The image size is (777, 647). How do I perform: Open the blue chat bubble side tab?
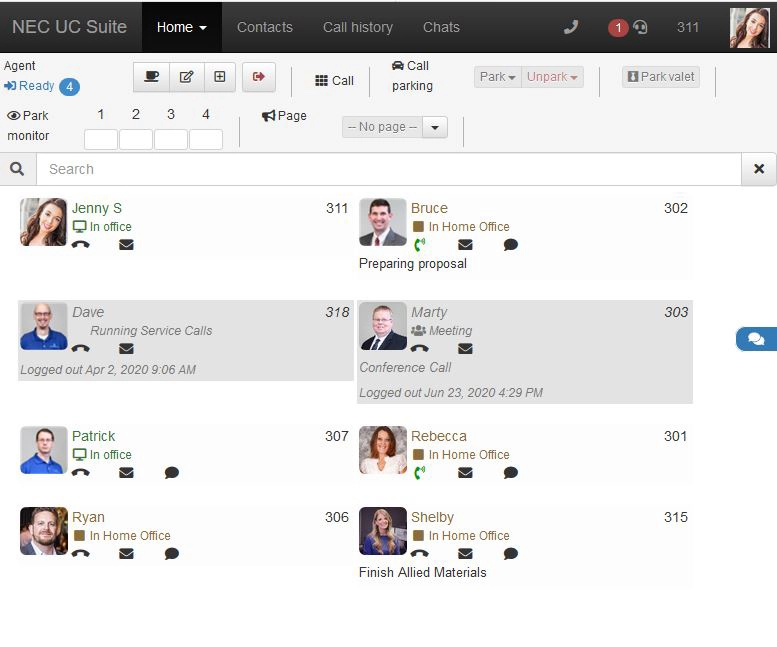[756, 339]
